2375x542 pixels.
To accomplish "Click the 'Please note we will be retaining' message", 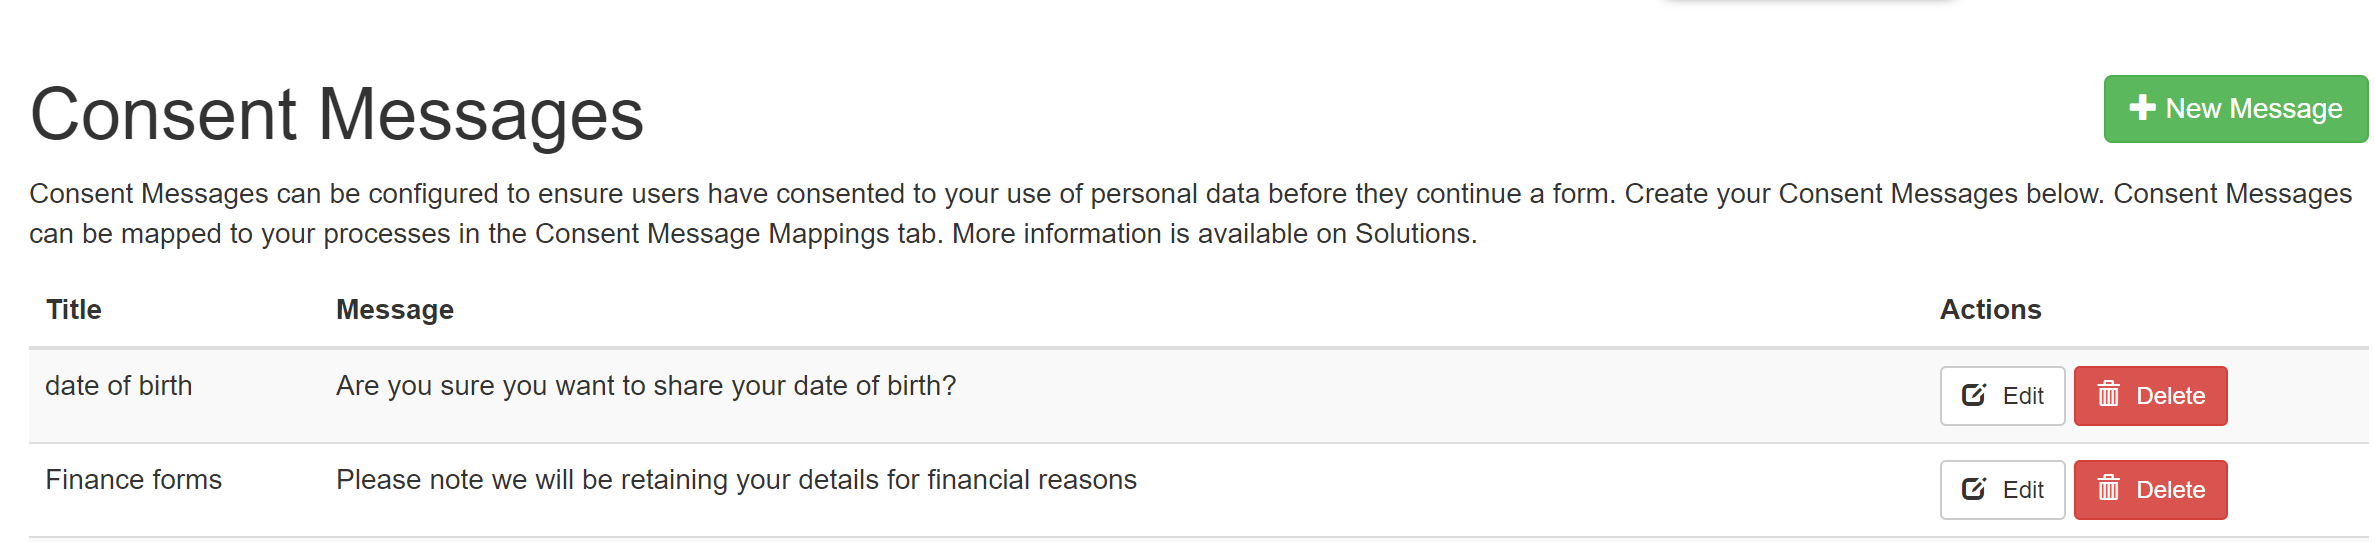I will coord(736,480).
